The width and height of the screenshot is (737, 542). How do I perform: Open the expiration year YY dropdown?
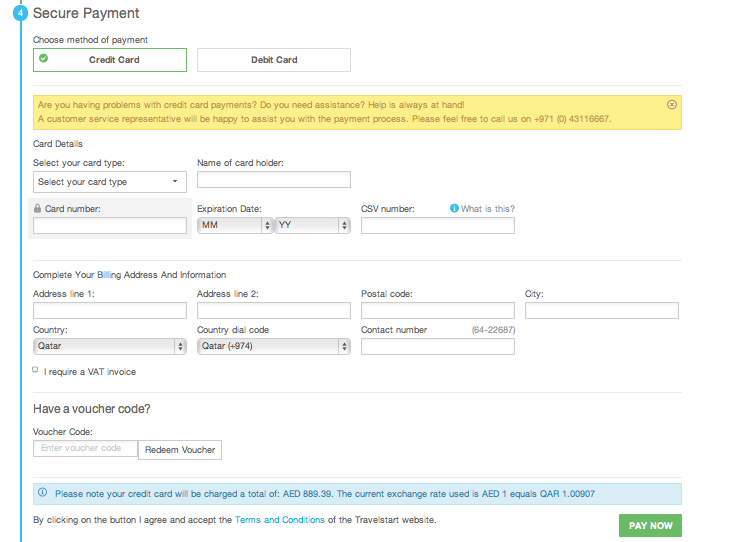(313, 225)
